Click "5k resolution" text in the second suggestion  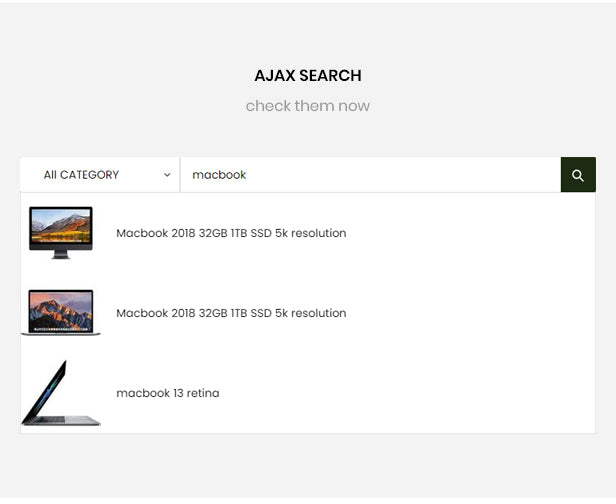(310, 313)
